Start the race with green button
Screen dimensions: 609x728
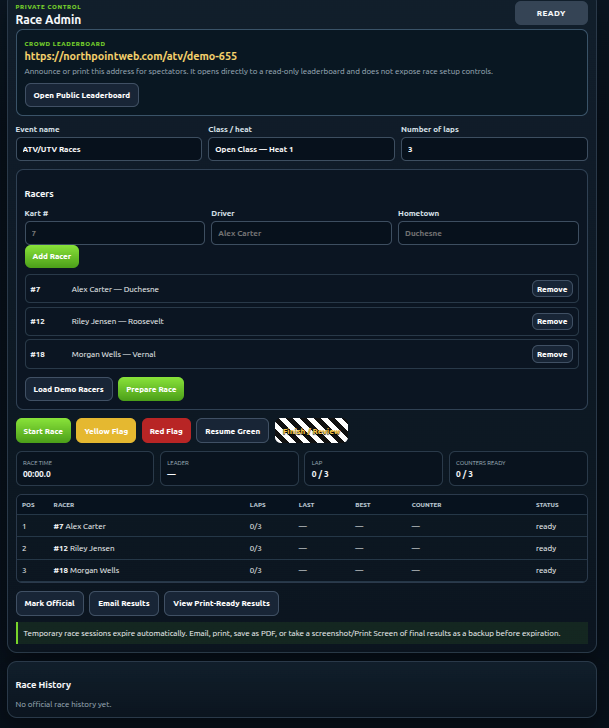point(43,431)
